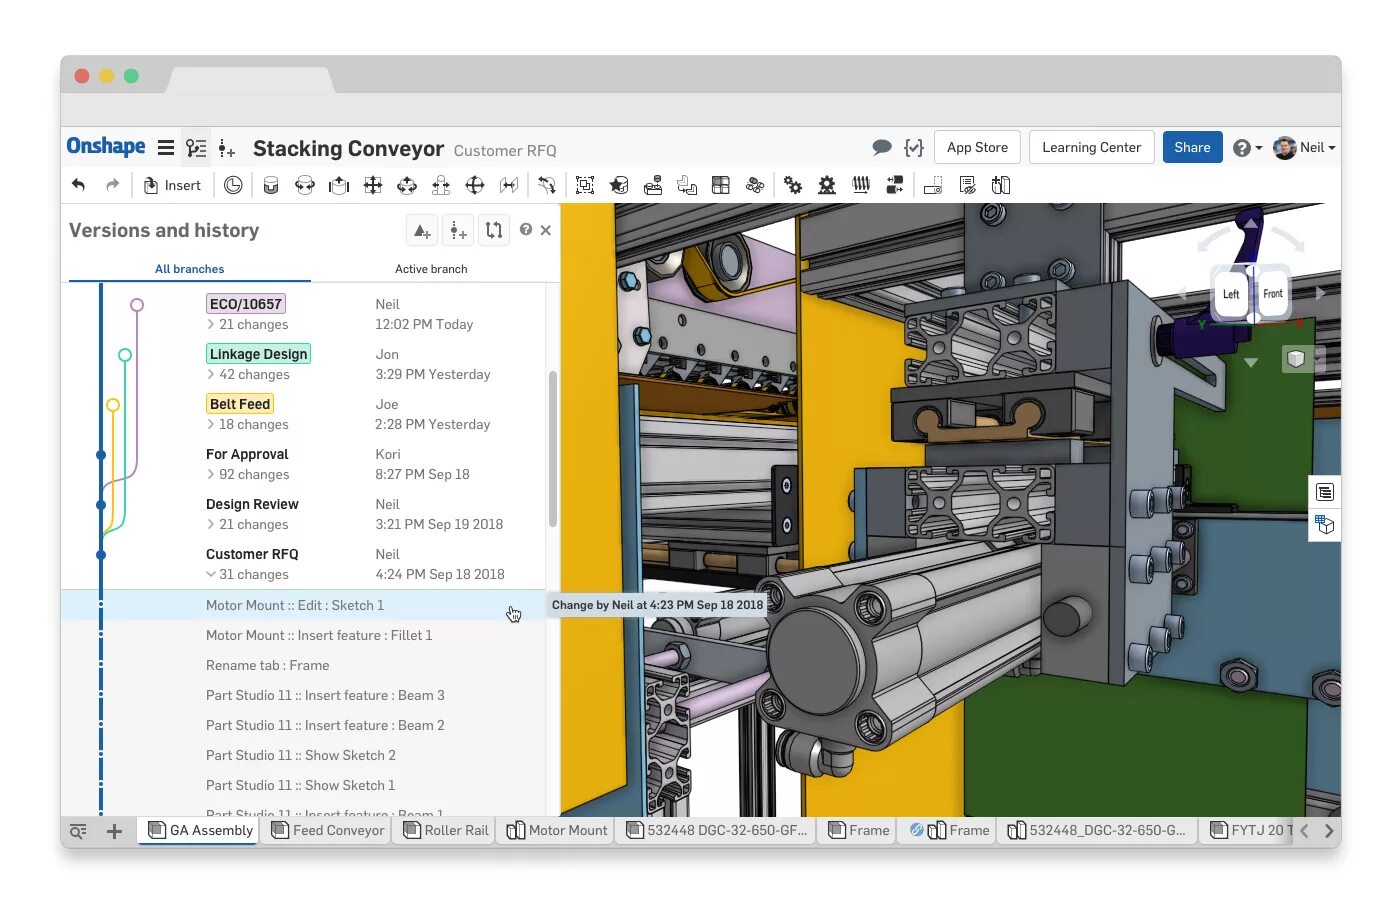
Task: Open the tab manager icon at bottom left
Action: [78, 831]
